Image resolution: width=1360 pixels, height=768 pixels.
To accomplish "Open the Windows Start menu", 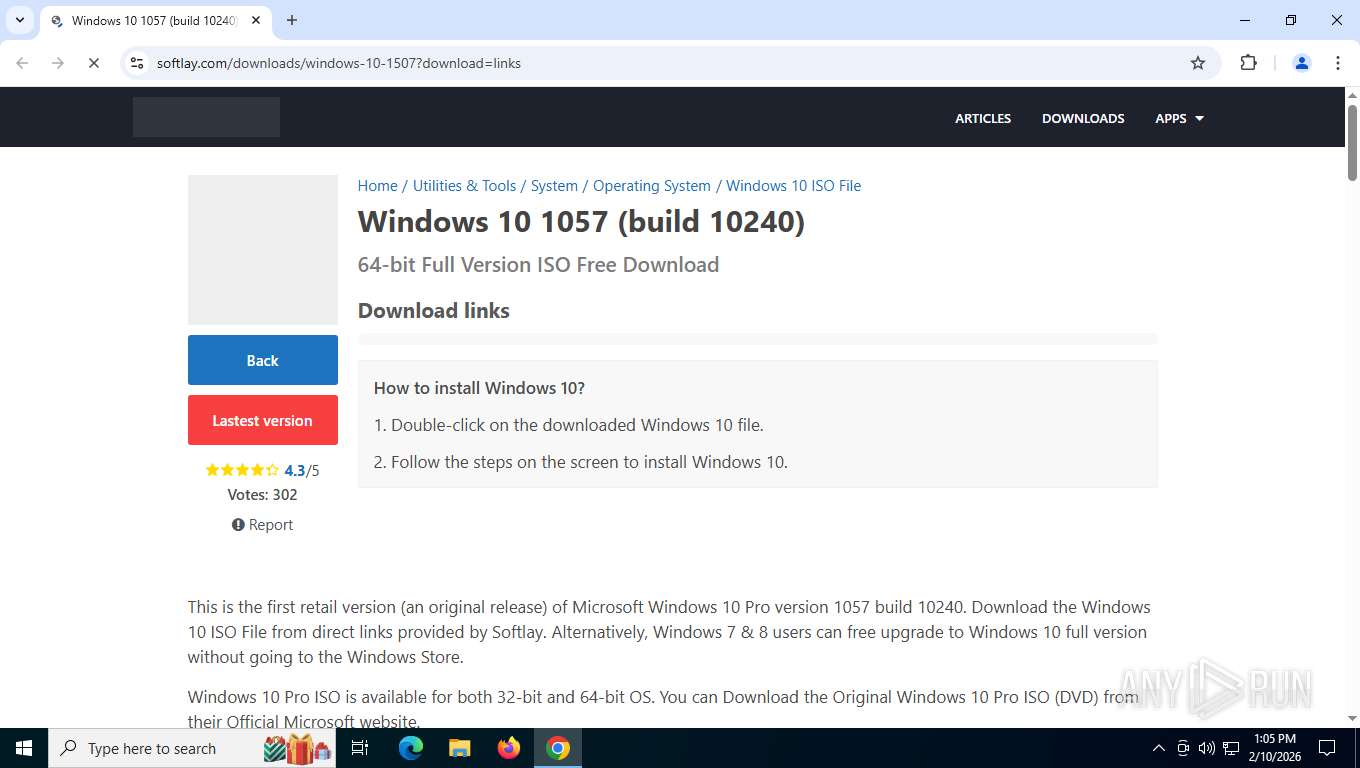I will coord(24,748).
